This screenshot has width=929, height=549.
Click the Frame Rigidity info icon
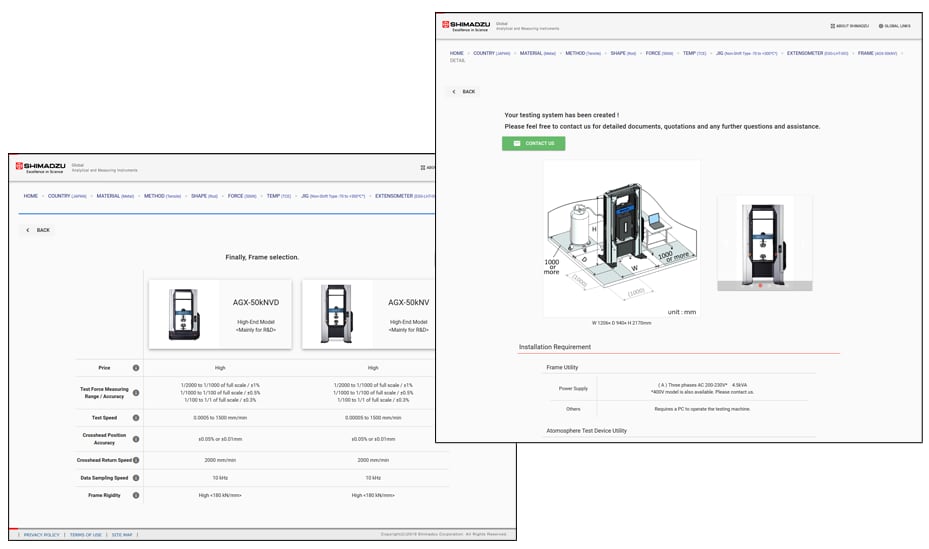click(136, 495)
